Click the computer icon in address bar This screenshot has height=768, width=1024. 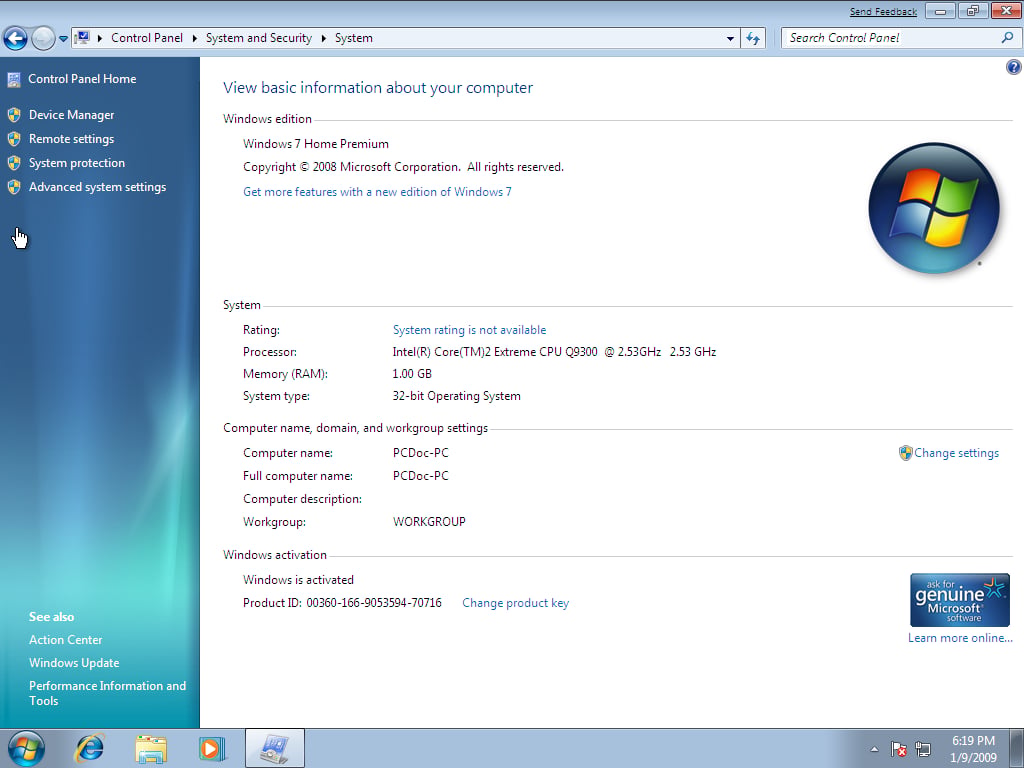point(82,38)
